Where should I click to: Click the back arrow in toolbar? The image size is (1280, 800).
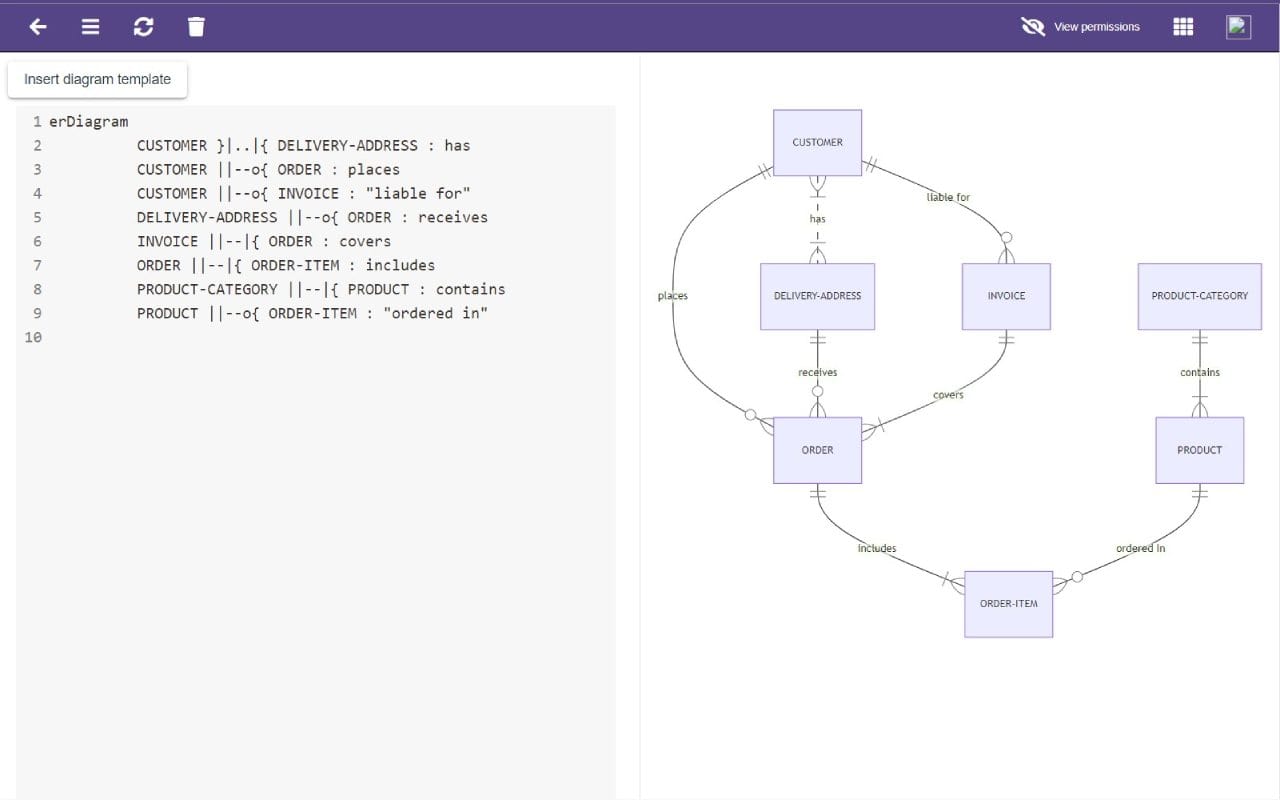37,27
